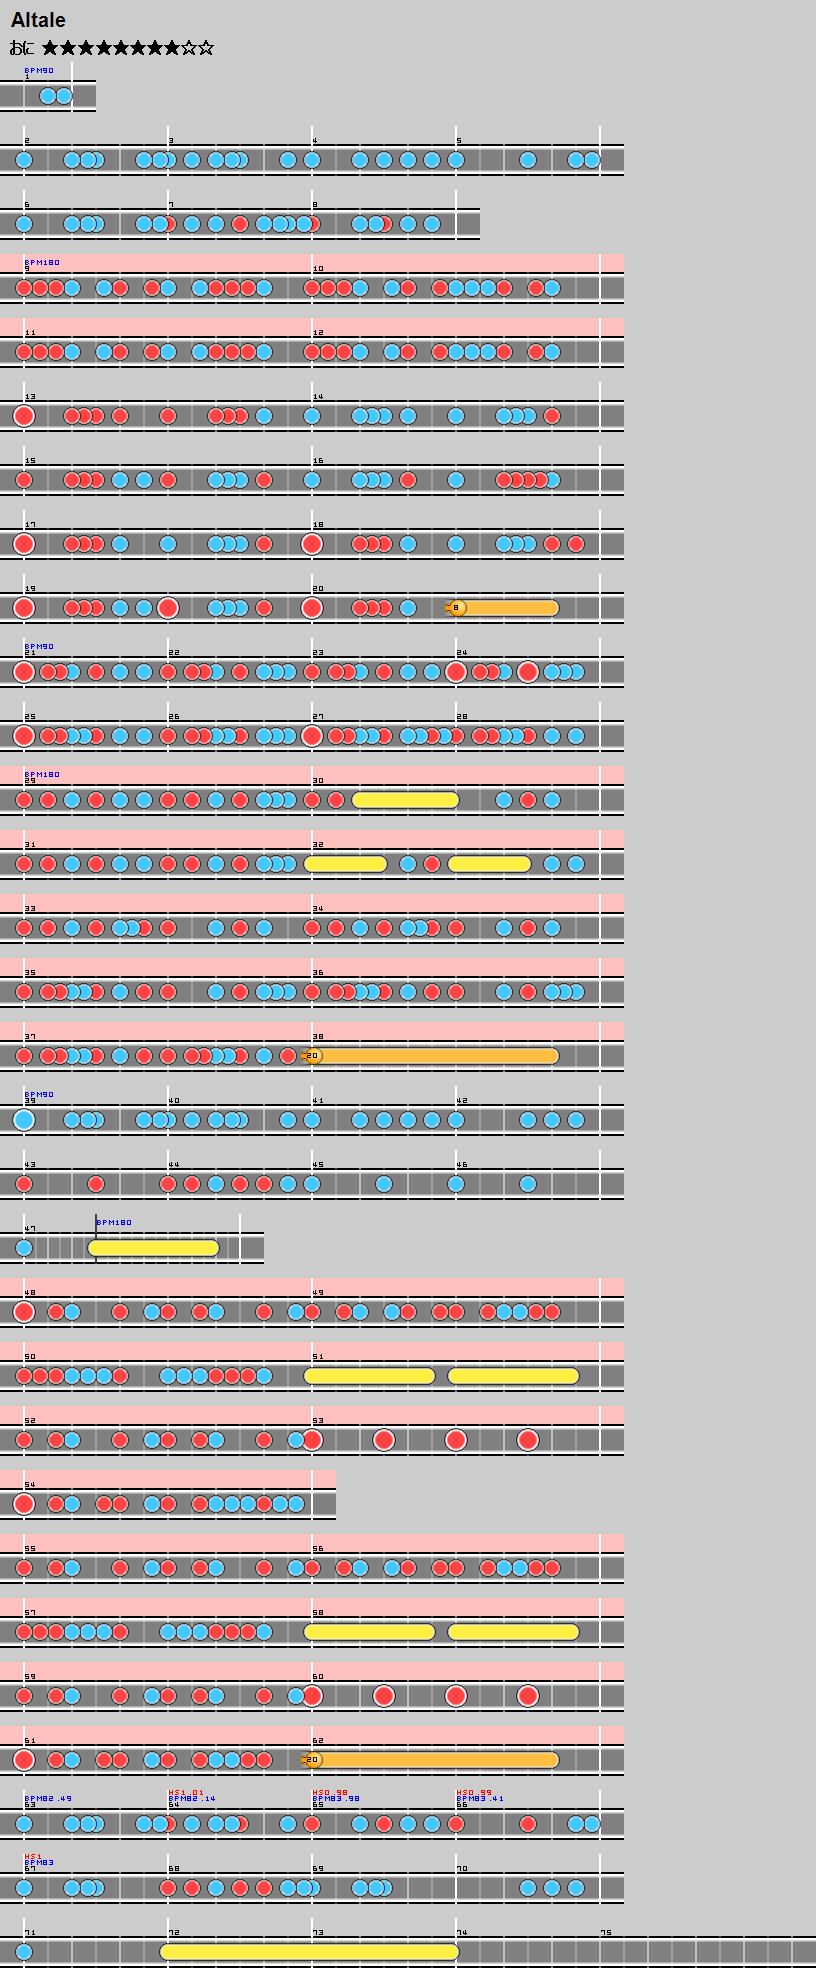Click the BPM180 label beside measure 47
Viewport: 816px width, 1968px height.
pos(114,1223)
